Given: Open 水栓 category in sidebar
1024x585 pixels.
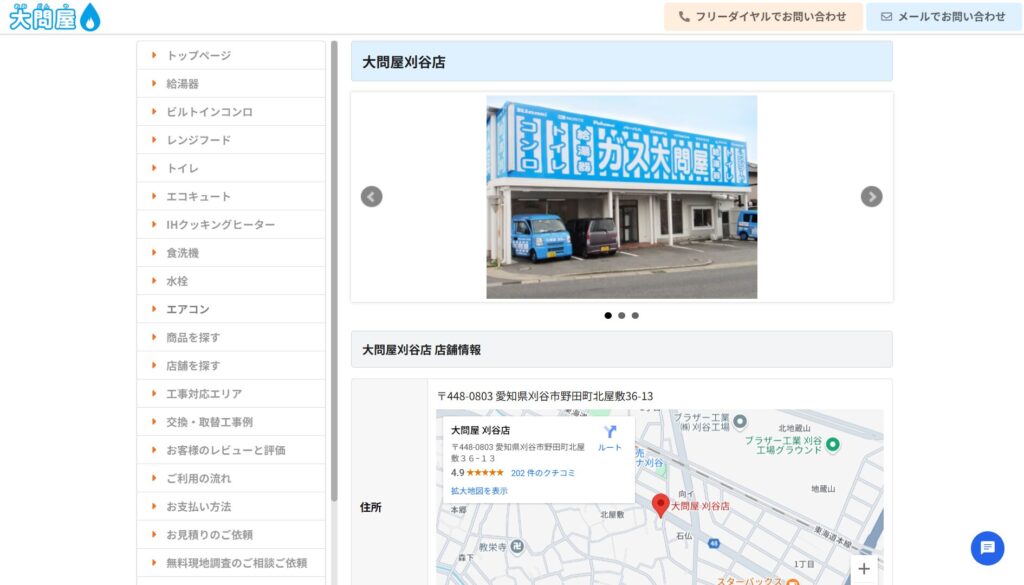Looking at the screenshot, I should click(231, 281).
